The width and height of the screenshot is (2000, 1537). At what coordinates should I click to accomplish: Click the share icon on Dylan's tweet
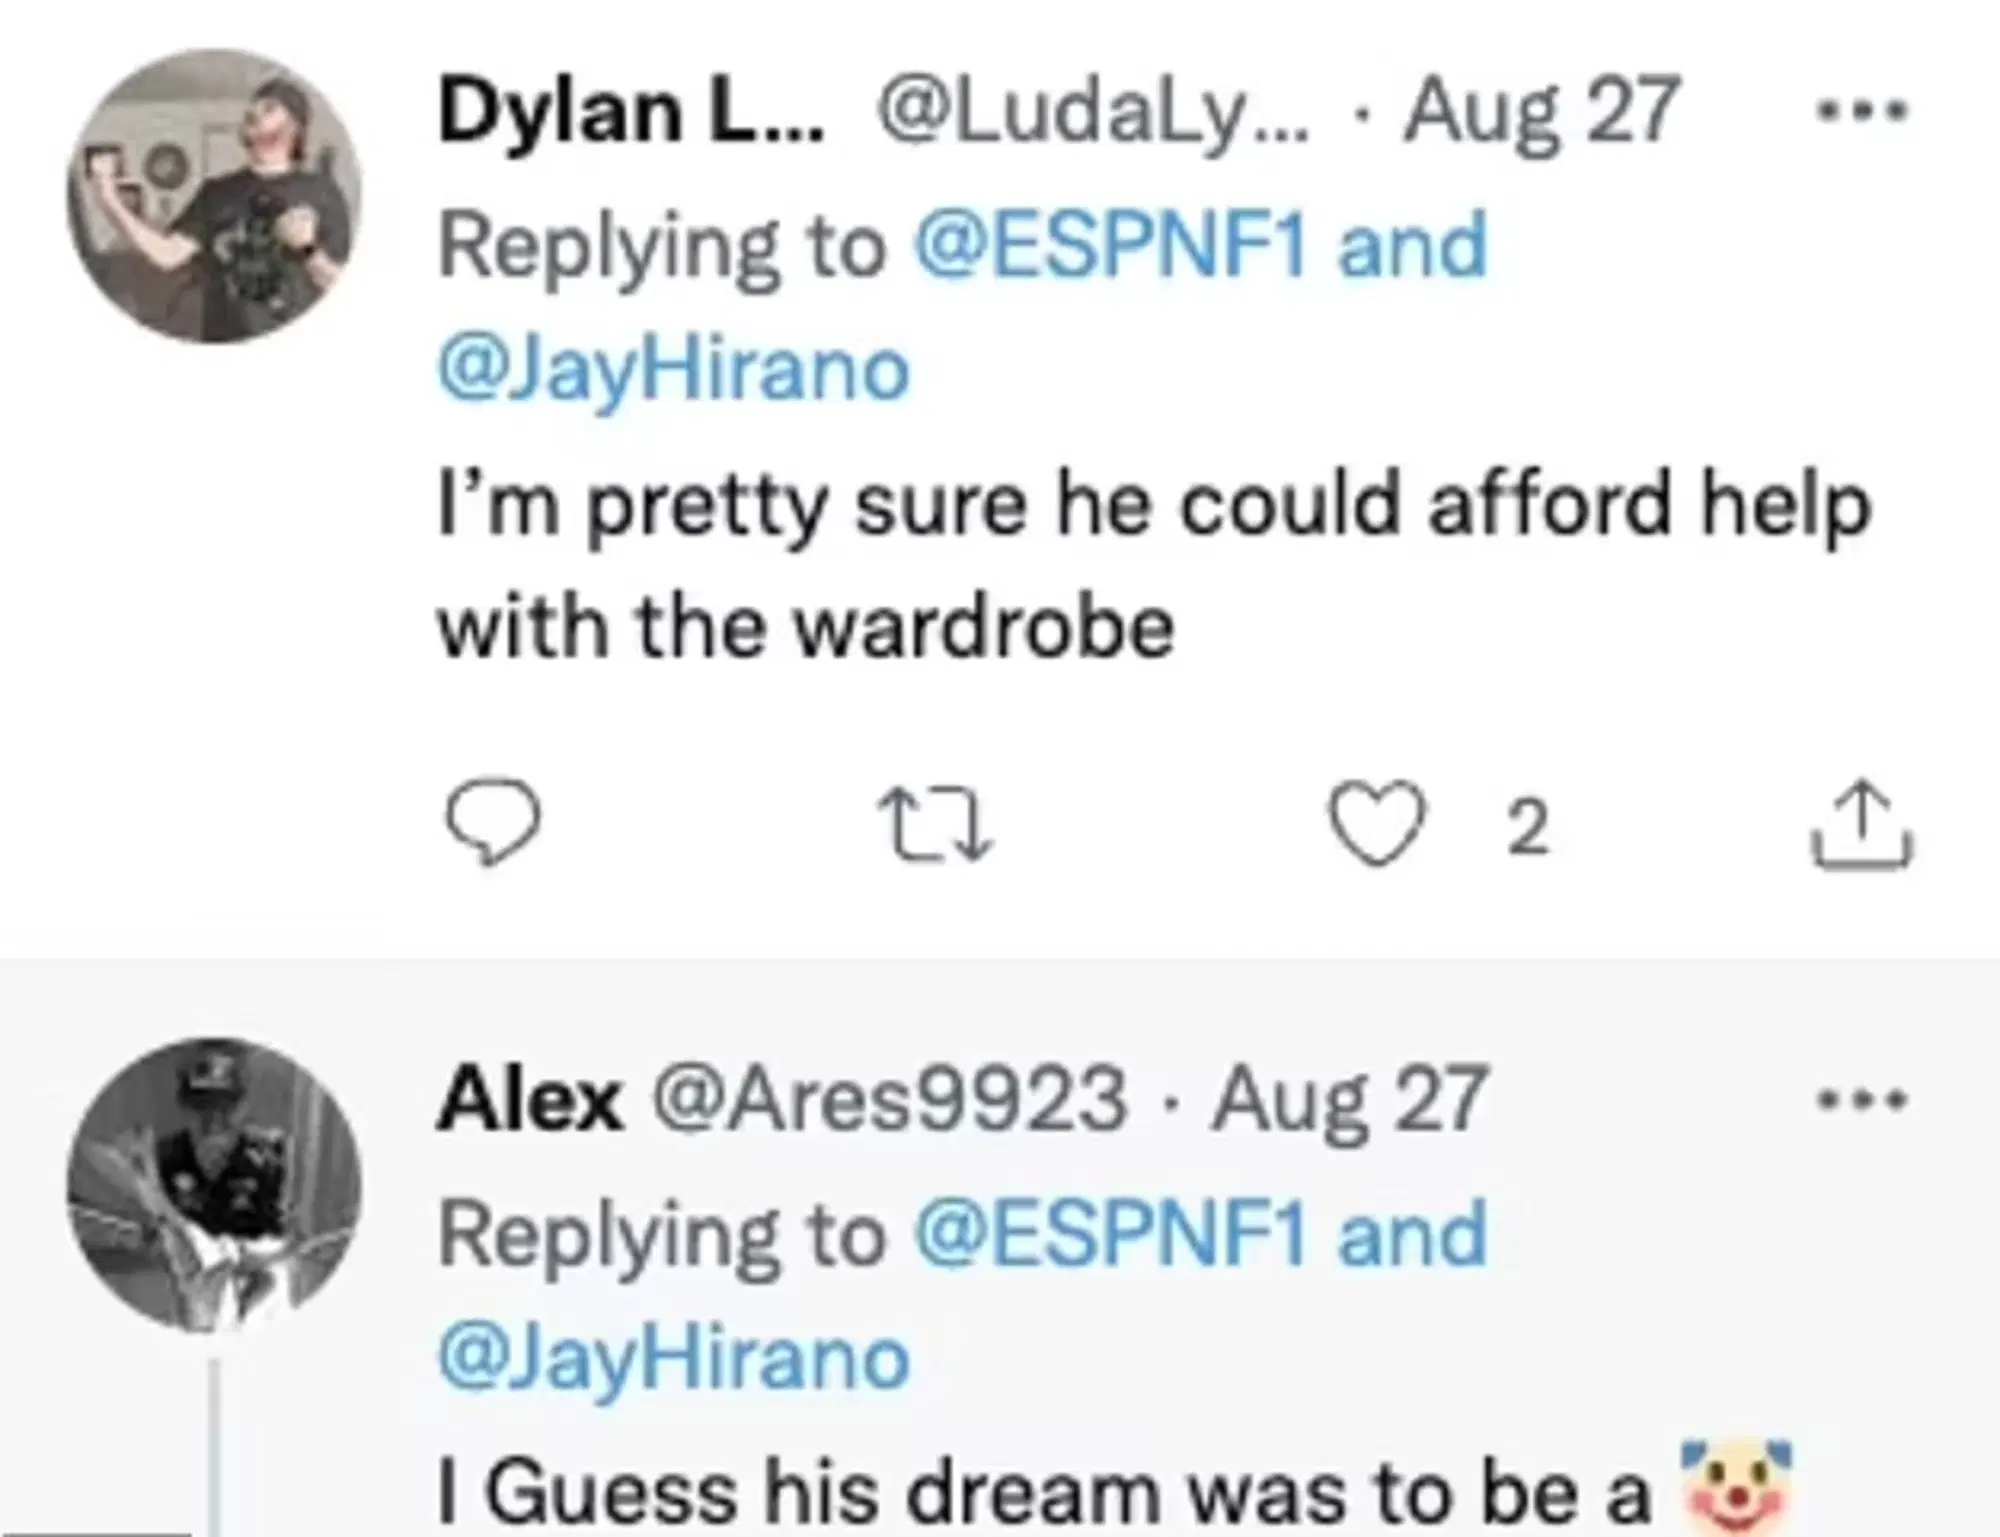click(x=1862, y=824)
